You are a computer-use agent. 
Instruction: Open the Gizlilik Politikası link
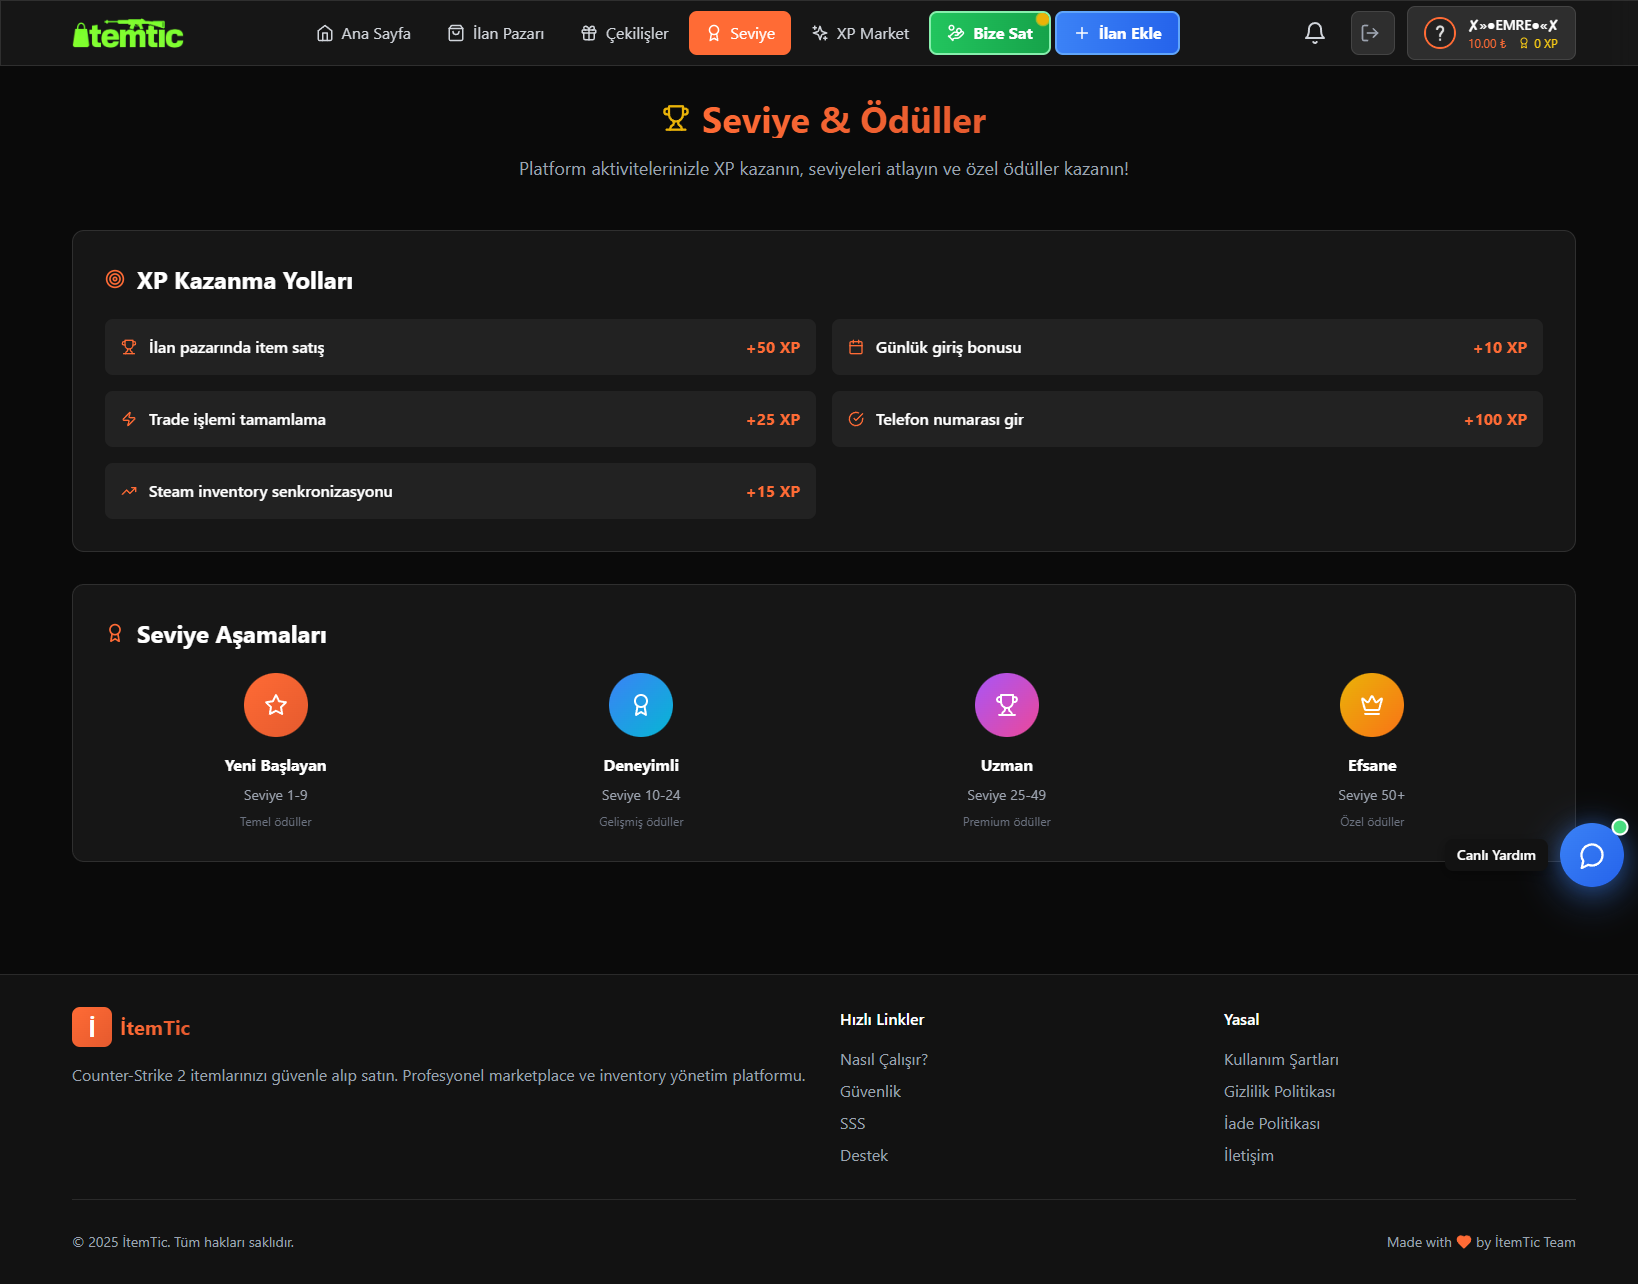(1279, 1091)
